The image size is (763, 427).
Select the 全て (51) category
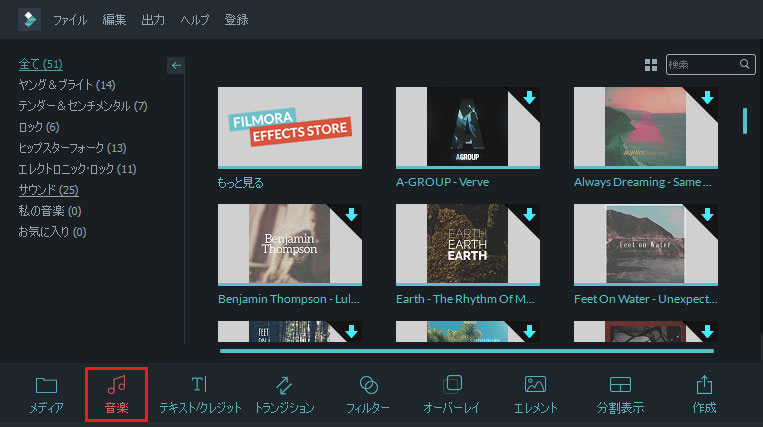tap(40, 64)
